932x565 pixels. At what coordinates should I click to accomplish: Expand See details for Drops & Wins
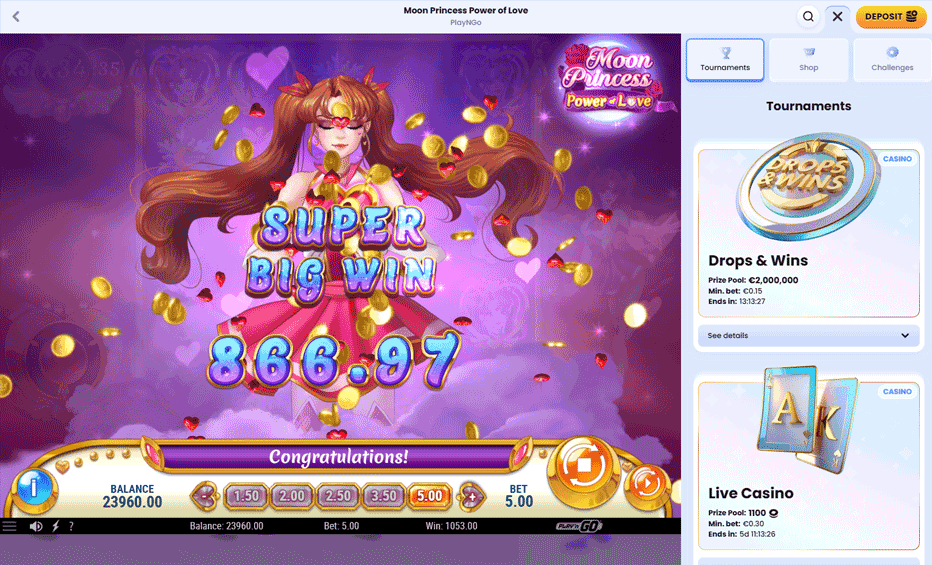[x=808, y=336]
